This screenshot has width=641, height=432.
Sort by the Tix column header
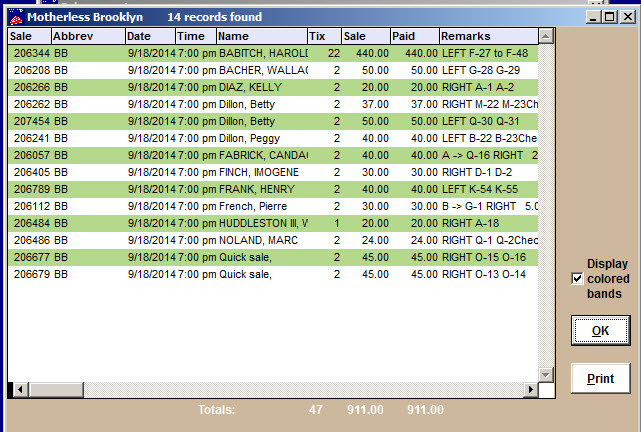(x=324, y=36)
